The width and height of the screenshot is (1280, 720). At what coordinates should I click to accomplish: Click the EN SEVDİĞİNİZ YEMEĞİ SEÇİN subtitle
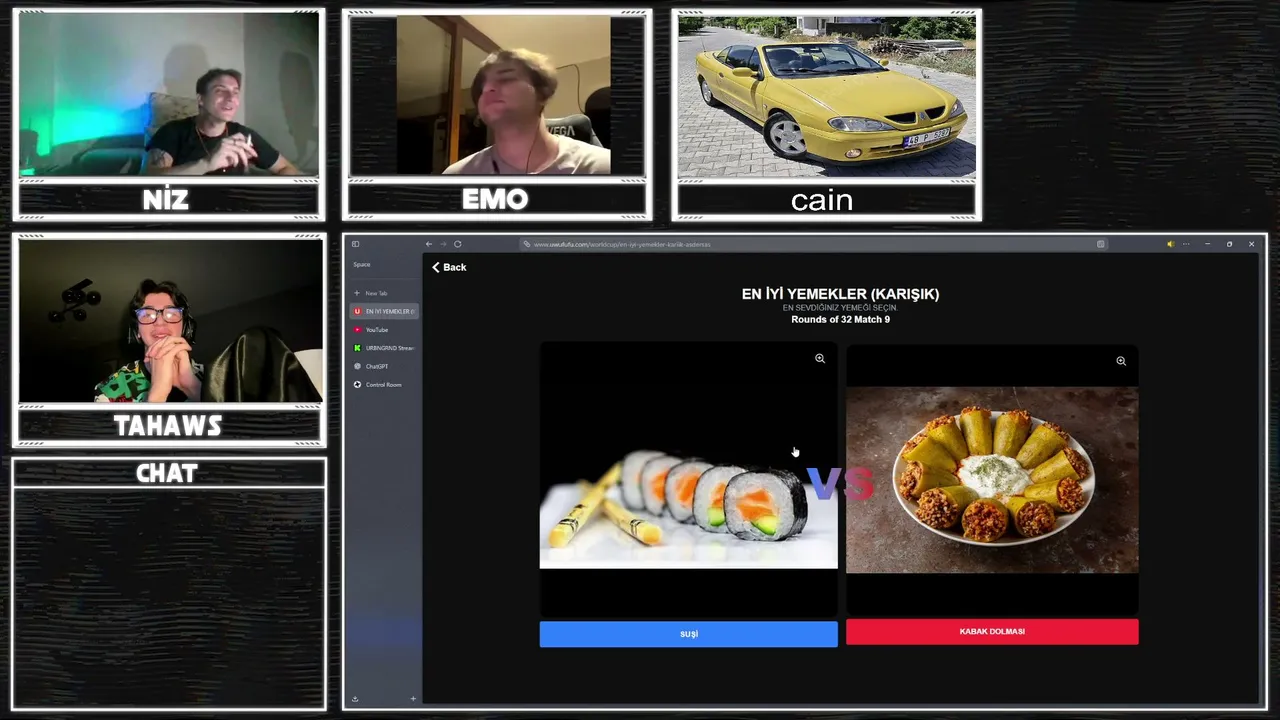click(x=840, y=308)
